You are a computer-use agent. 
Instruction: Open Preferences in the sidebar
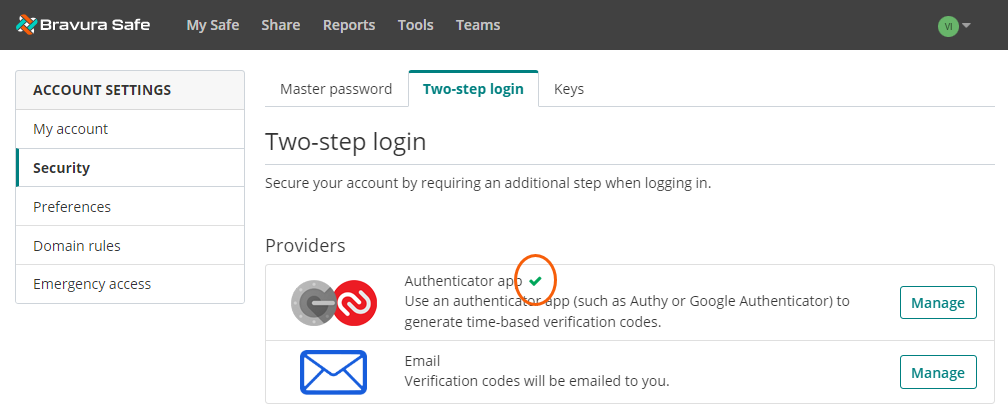click(130, 207)
